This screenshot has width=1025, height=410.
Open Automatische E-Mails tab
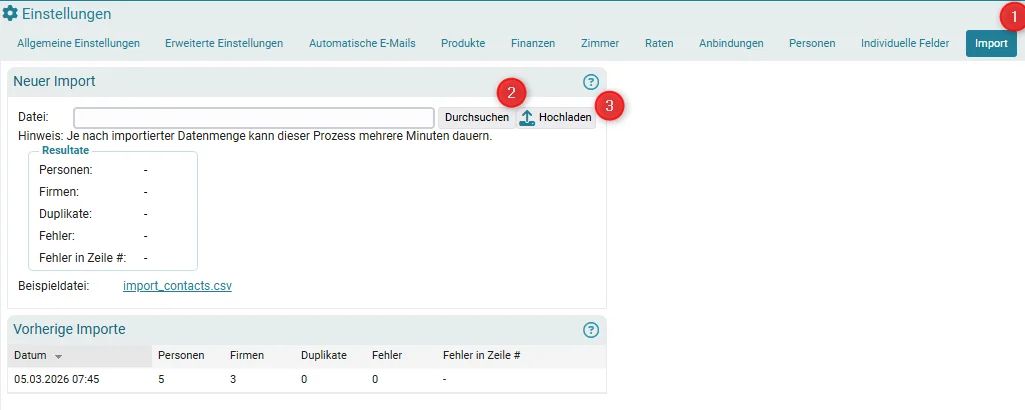click(x=362, y=43)
